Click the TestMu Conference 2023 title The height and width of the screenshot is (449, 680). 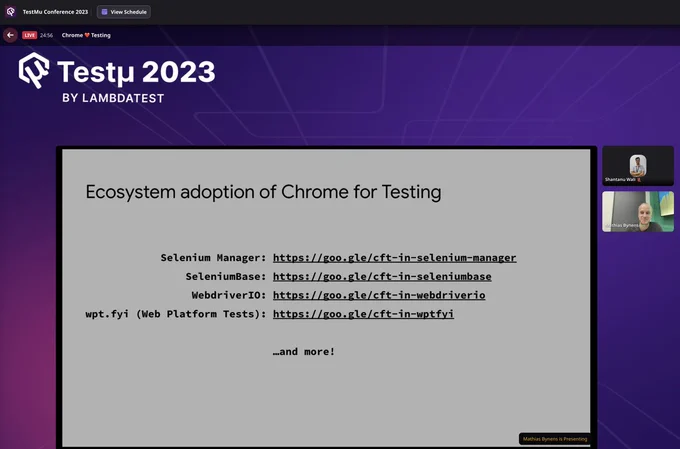coord(55,12)
